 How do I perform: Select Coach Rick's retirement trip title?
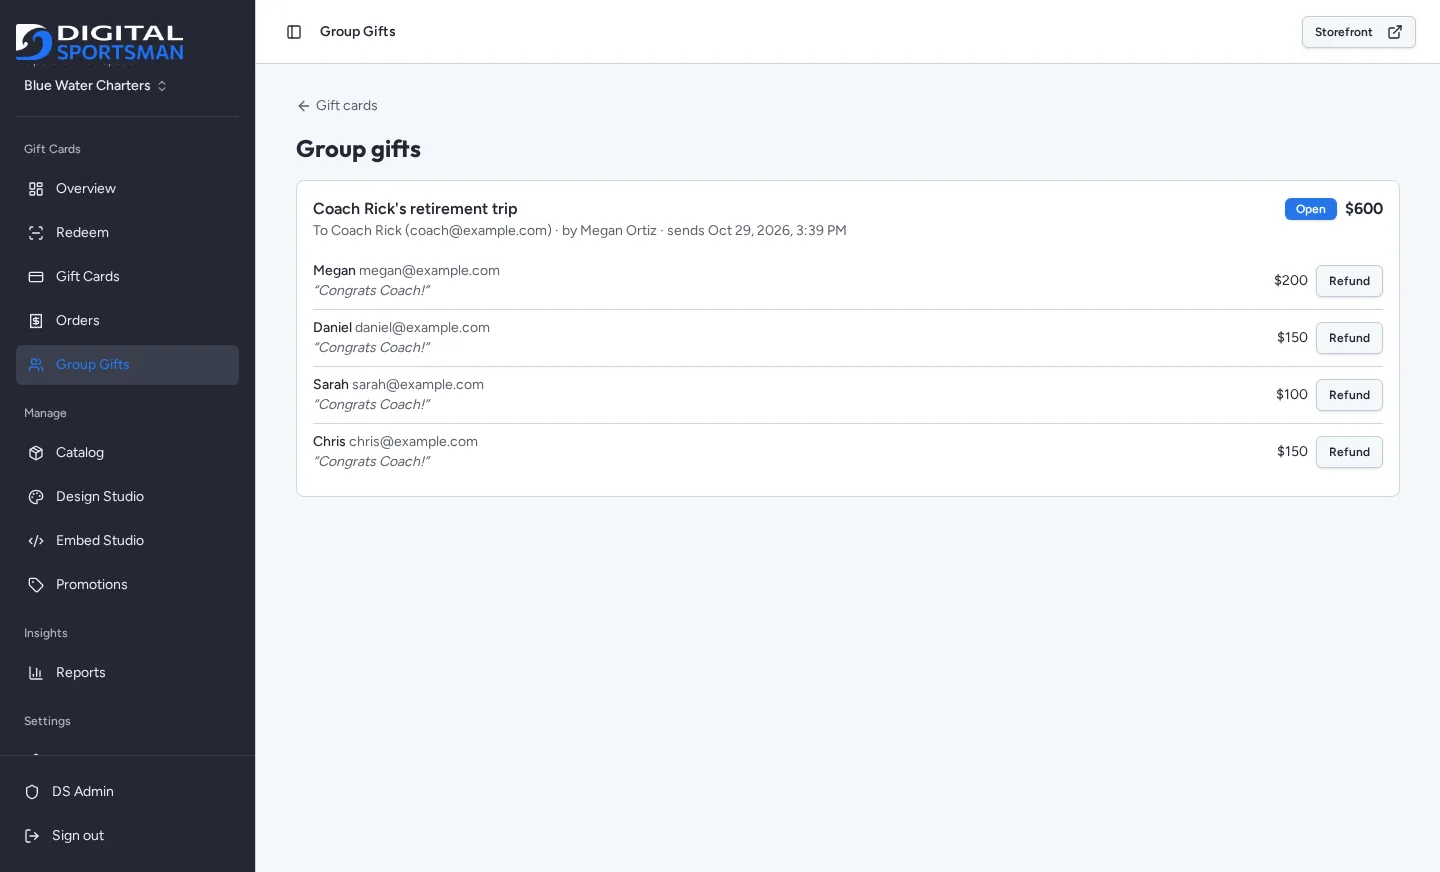click(415, 209)
